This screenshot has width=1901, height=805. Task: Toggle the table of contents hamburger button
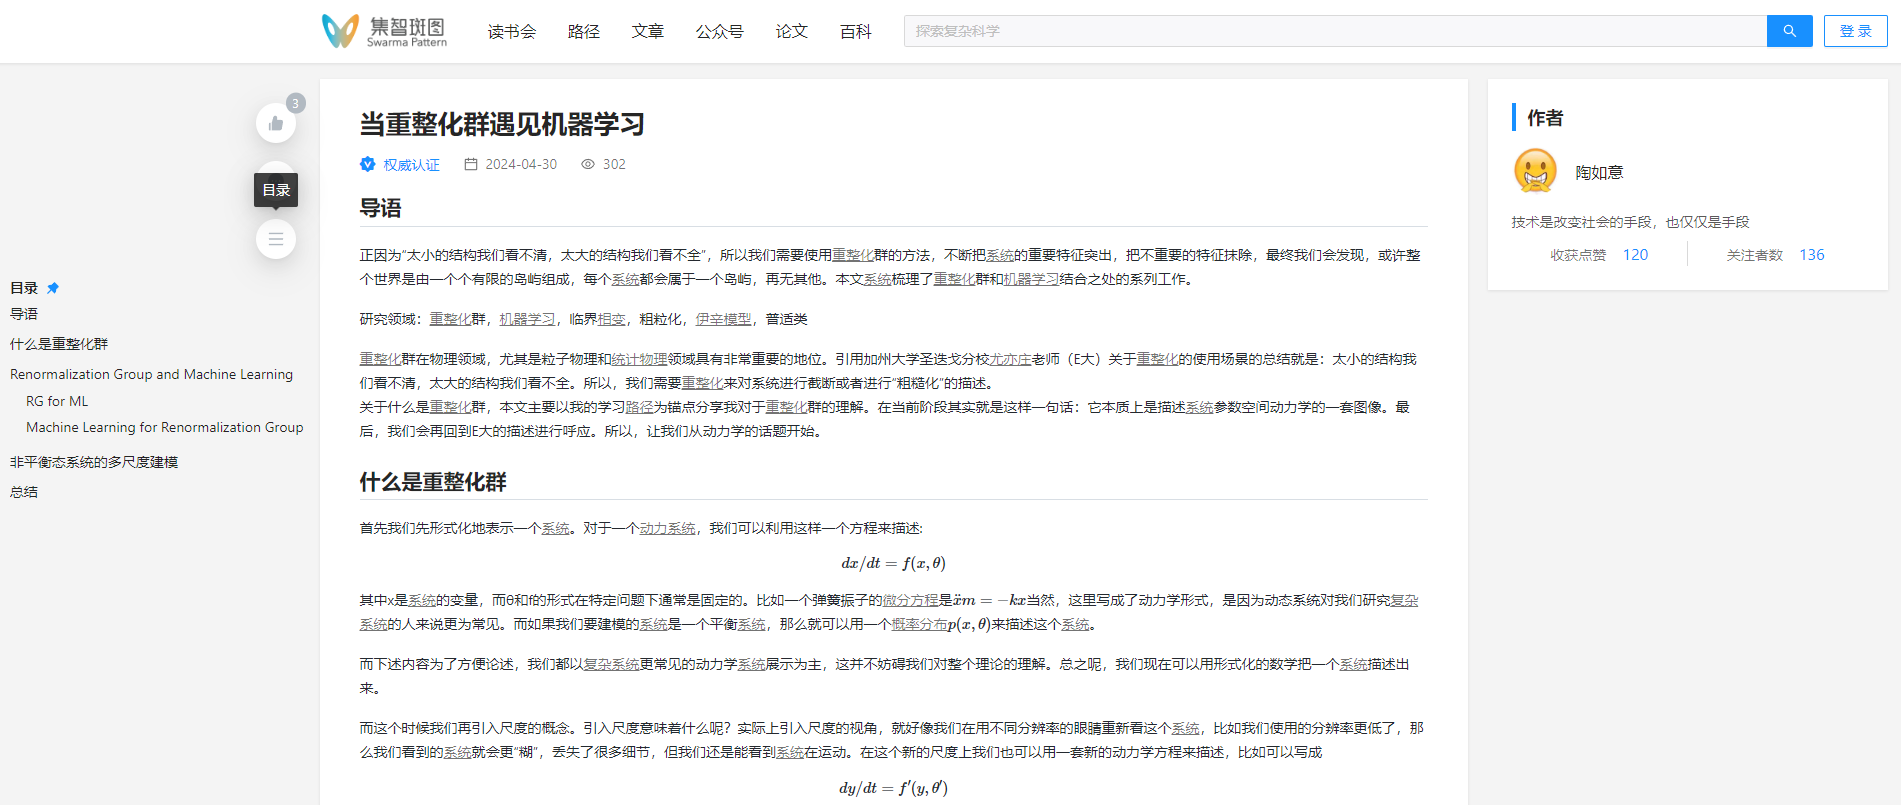[x=276, y=240]
